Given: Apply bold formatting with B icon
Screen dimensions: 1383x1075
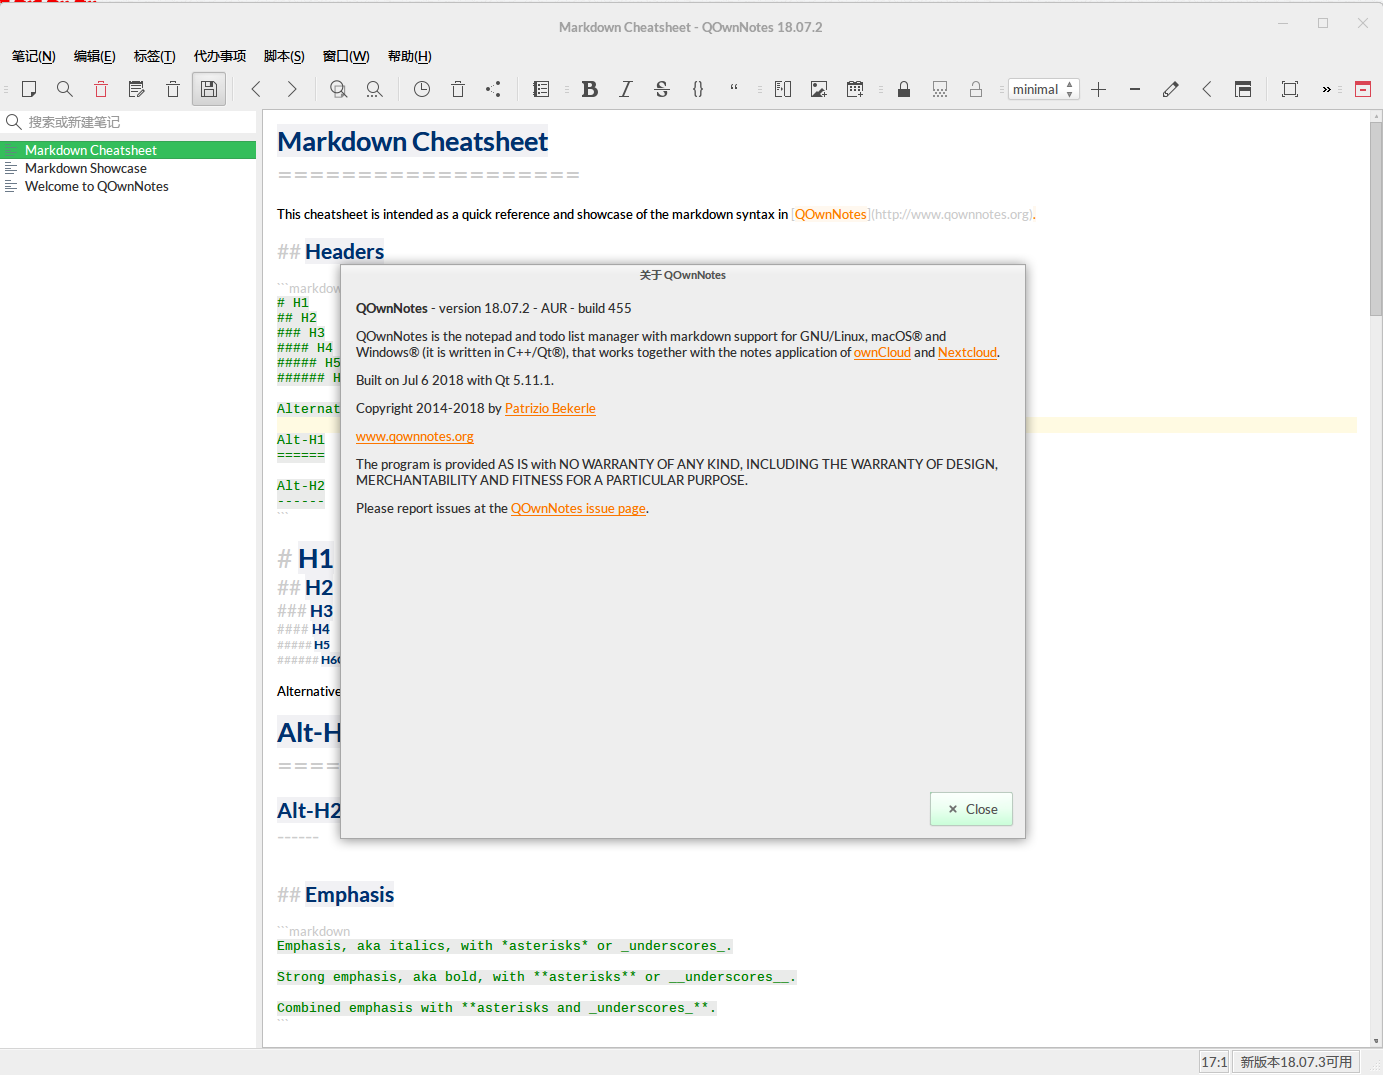Looking at the screenshot, I should tap(590, 89).
